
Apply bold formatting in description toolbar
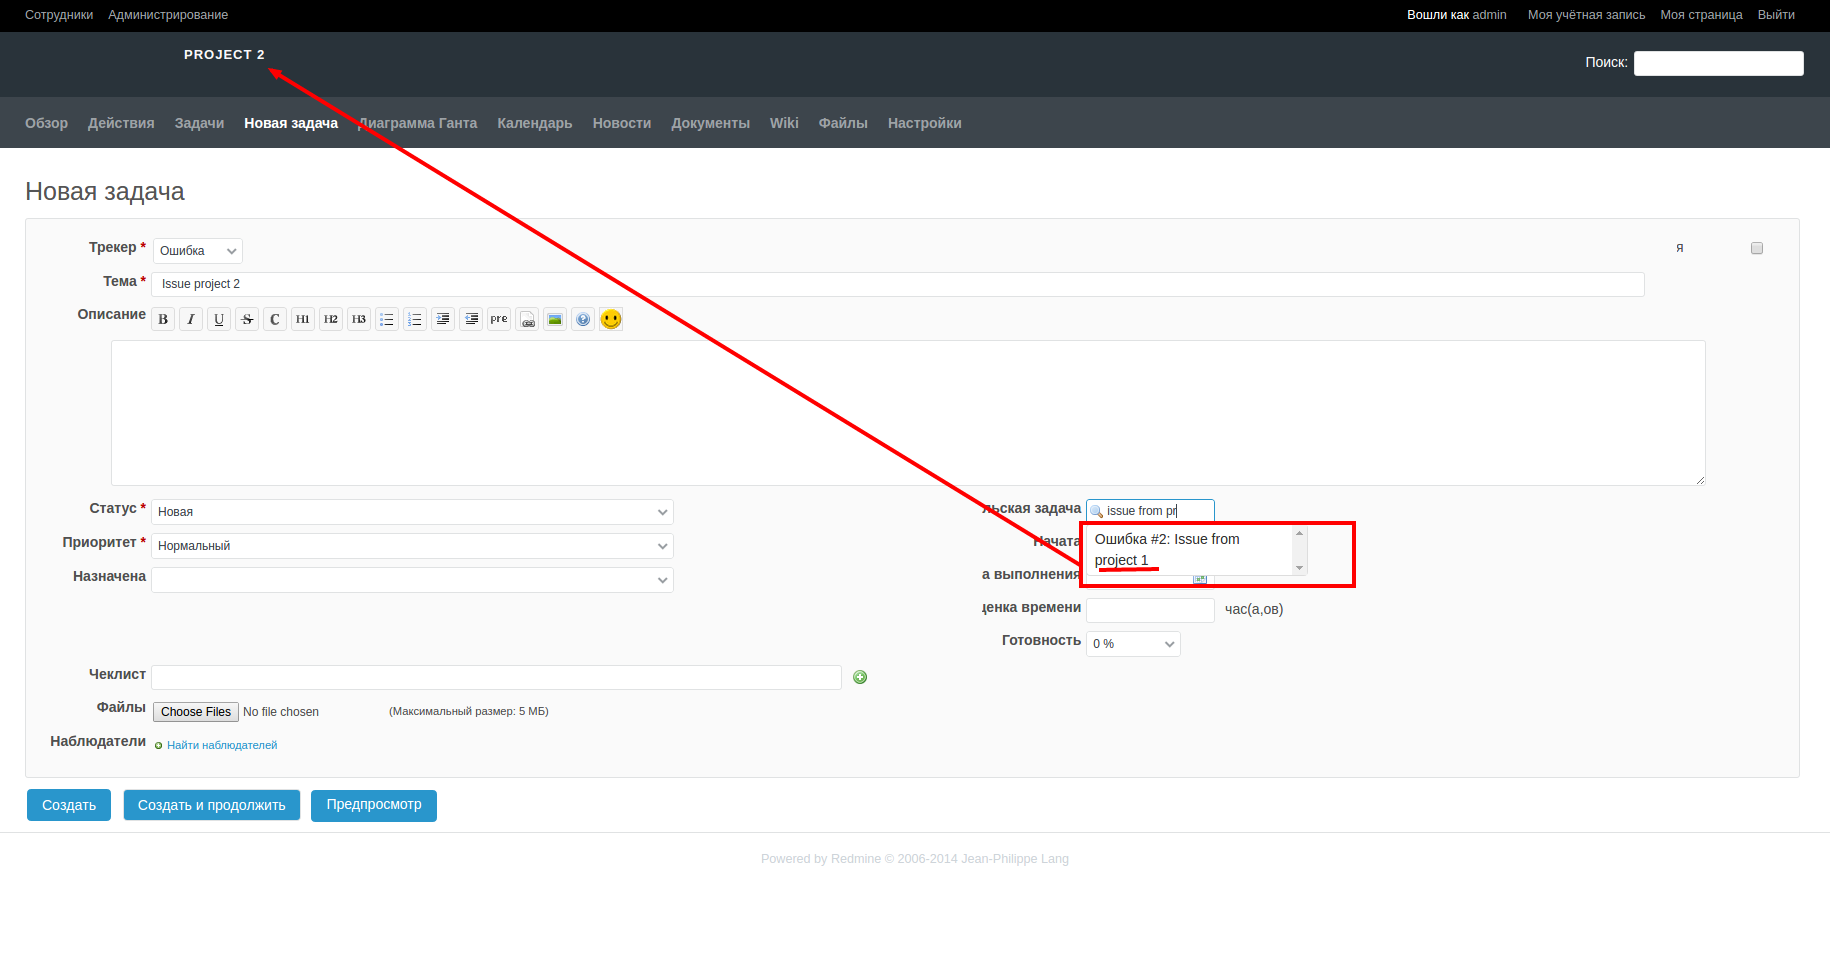point(163,319)
